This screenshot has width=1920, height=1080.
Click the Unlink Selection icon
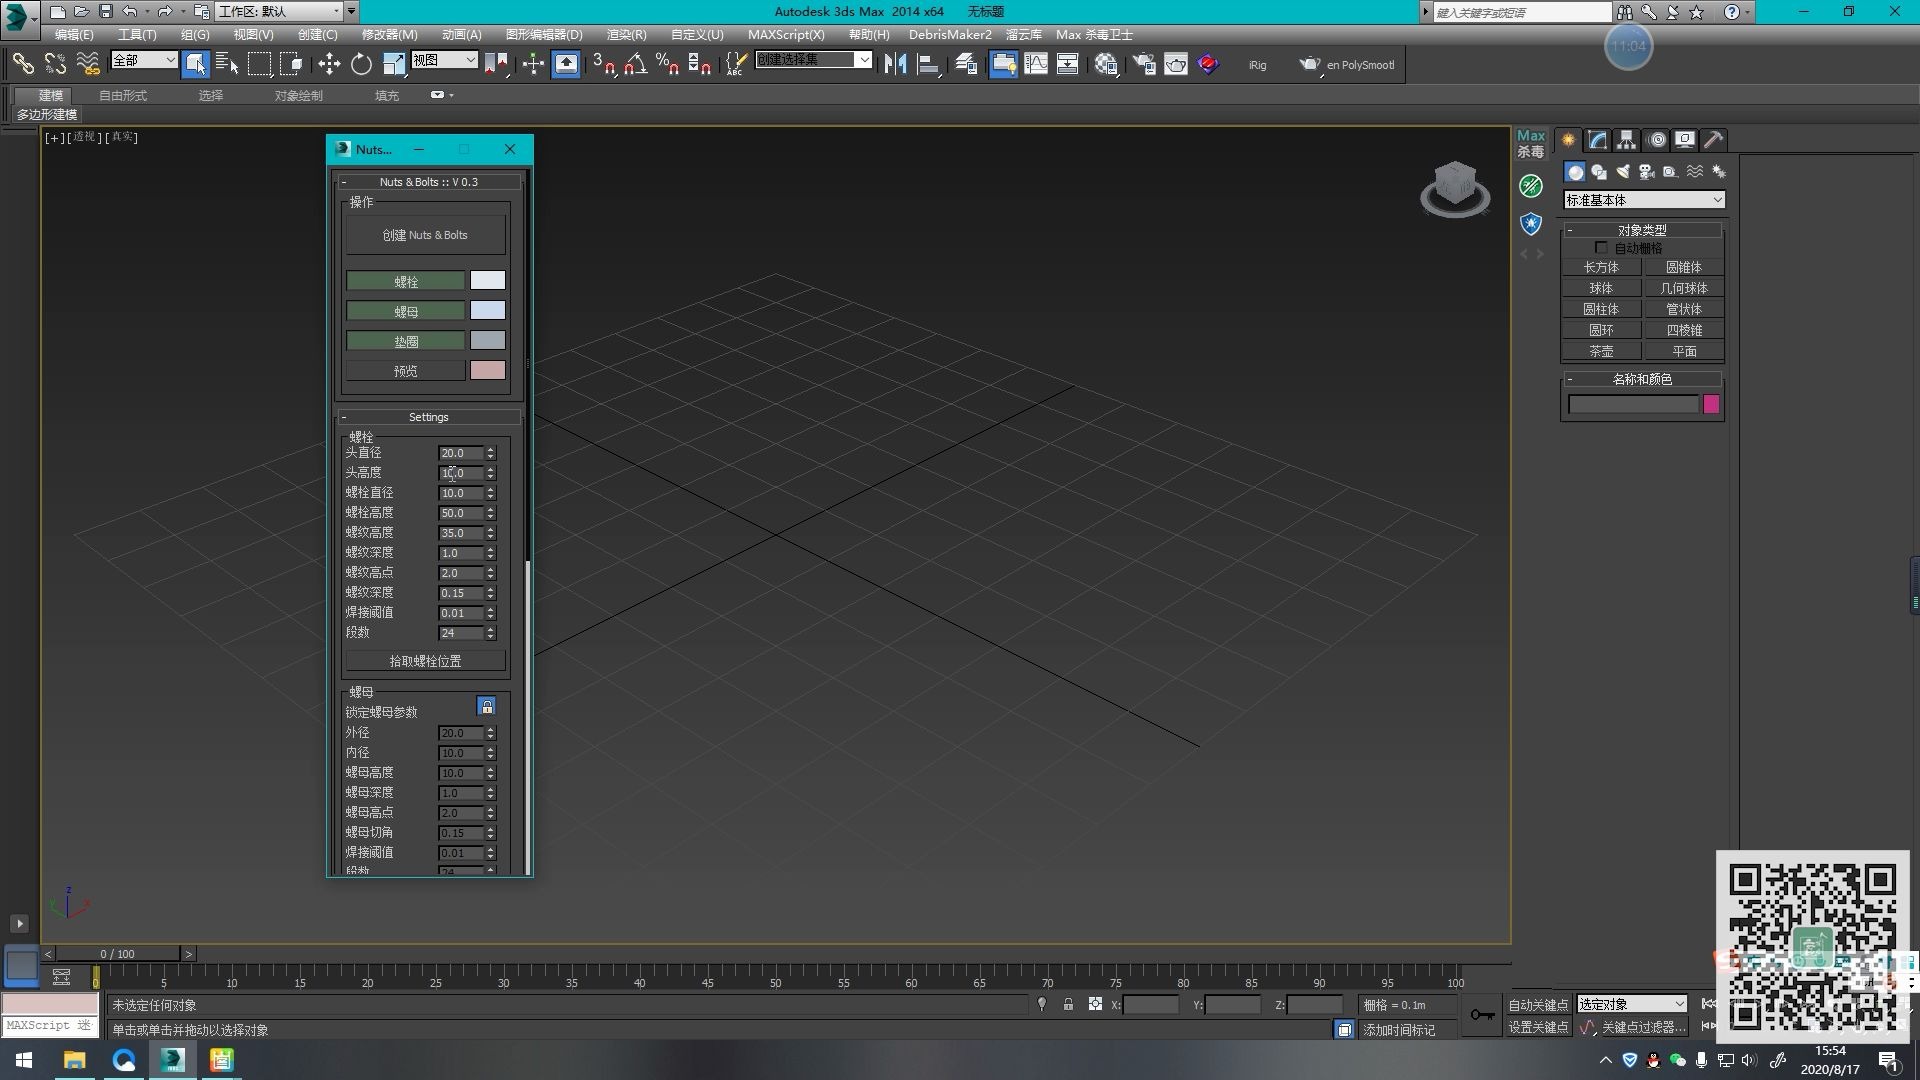[x=55, y=64]
